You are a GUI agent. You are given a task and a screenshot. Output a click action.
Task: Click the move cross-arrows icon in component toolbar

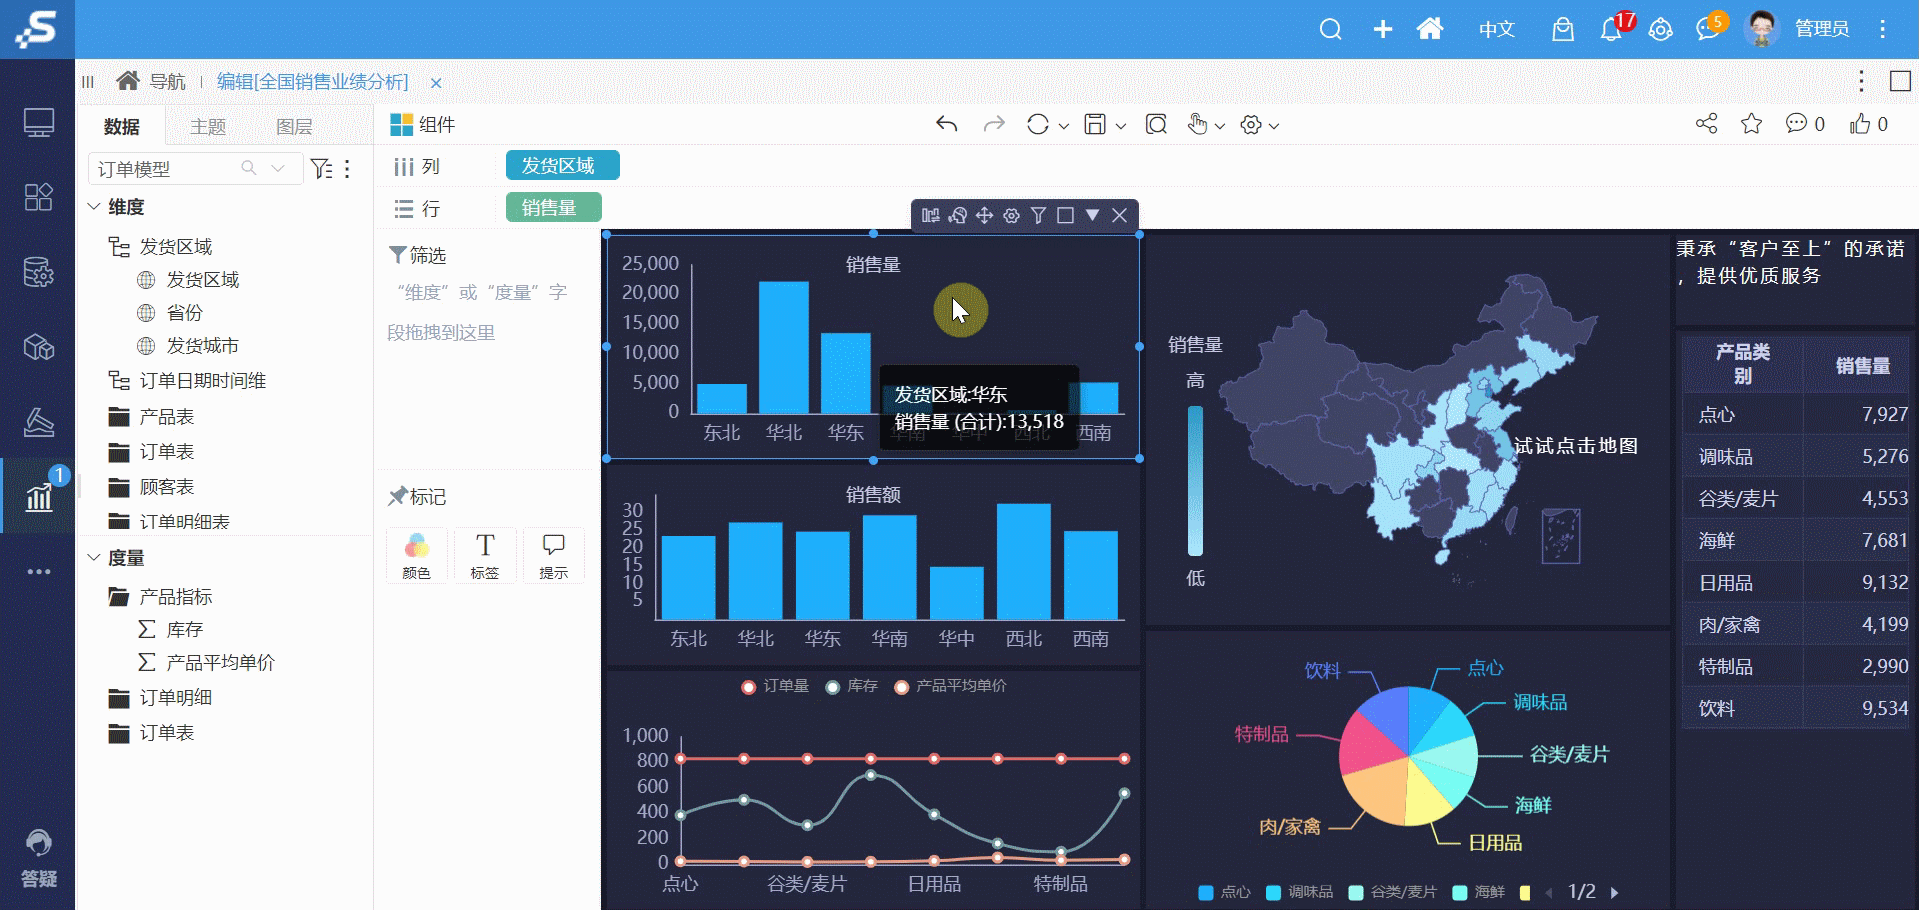(984, 215)
